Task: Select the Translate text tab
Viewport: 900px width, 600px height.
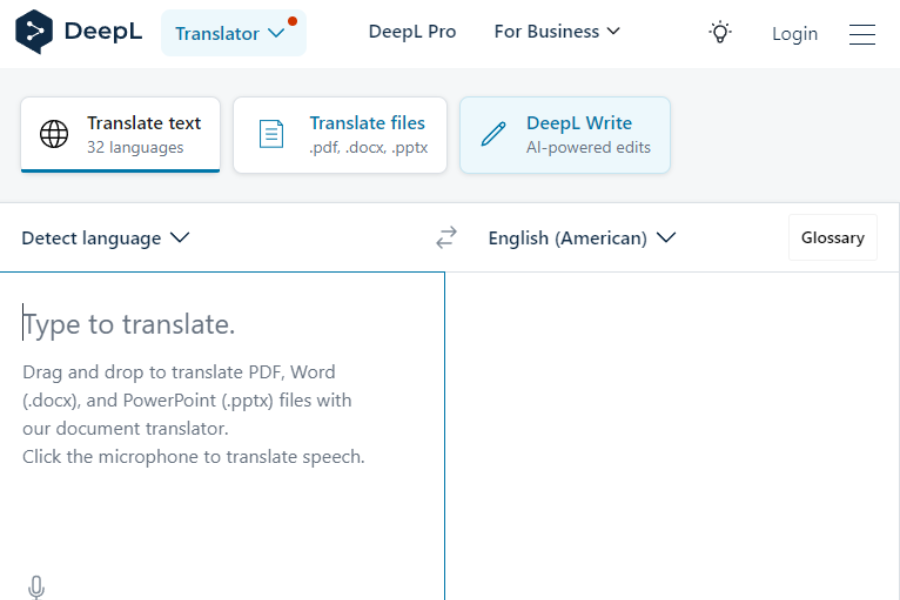Action: pyautogui.click(x=120, y=134)
